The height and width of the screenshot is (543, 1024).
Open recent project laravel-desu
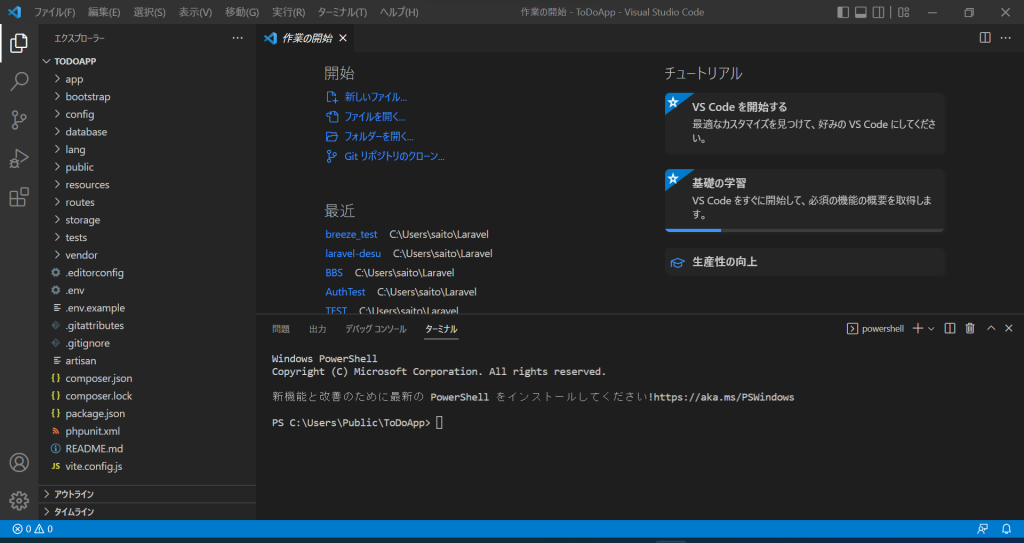(x=353, y=253)
